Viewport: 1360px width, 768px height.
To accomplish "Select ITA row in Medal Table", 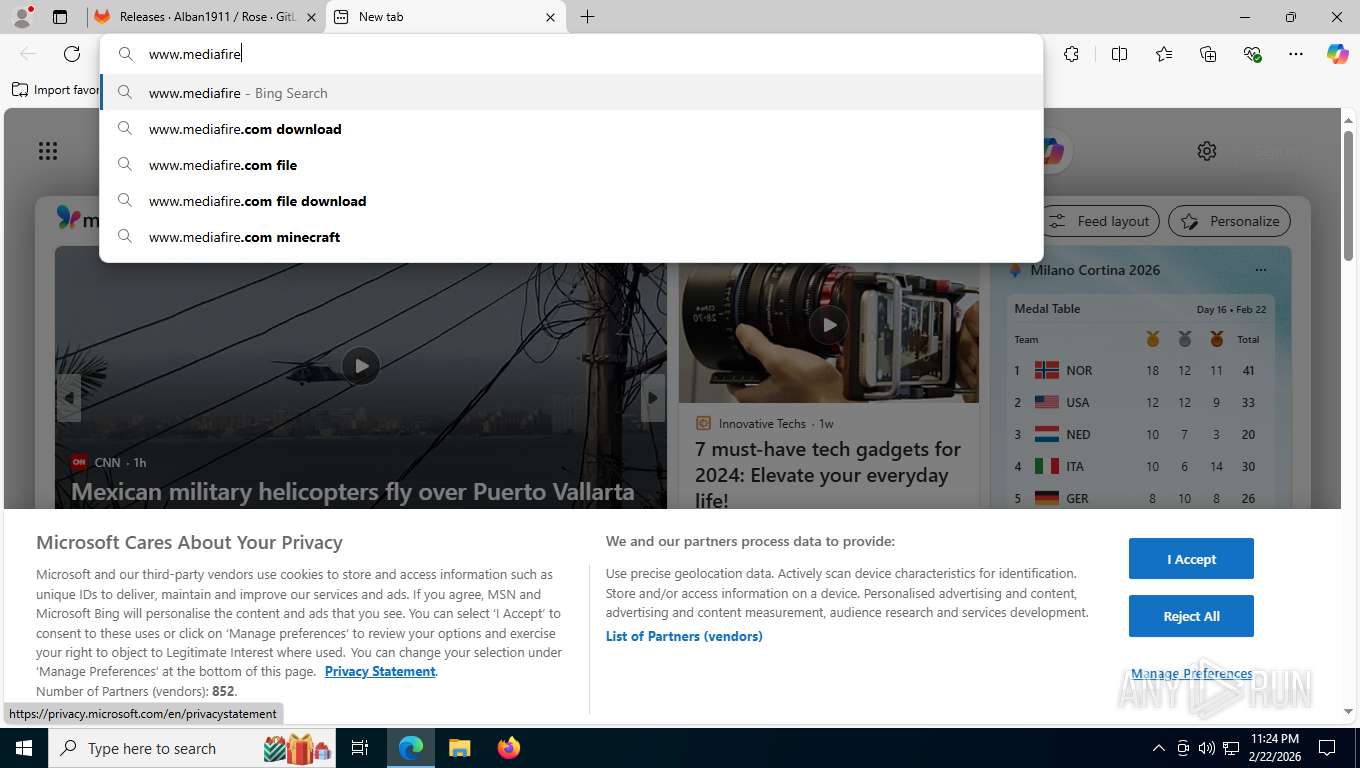I will (x=1140, y=466).
